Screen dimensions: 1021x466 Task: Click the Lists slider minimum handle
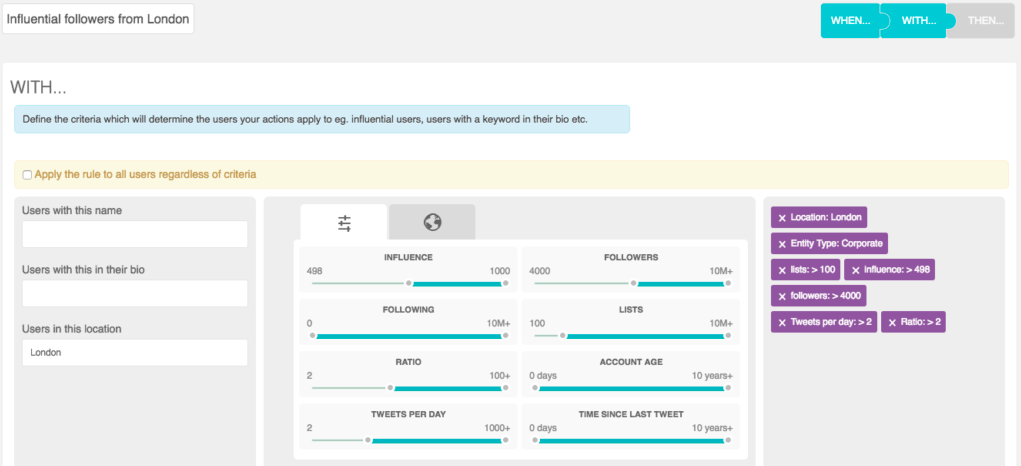(563, 336)
